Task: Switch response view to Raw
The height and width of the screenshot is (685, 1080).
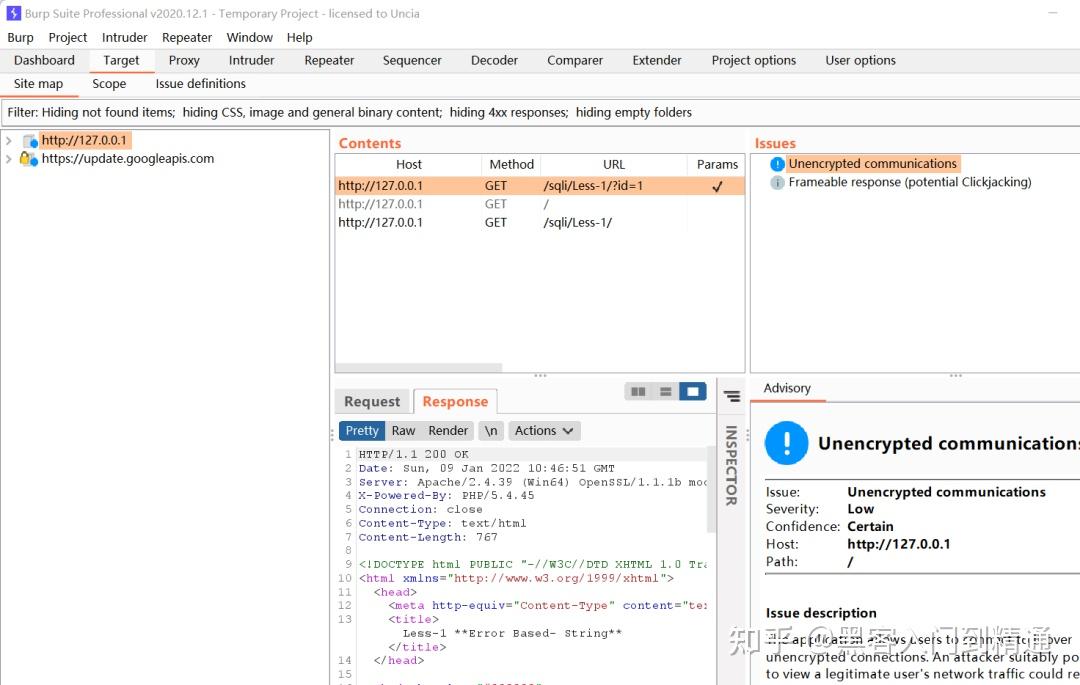Action: pos(403,431)
